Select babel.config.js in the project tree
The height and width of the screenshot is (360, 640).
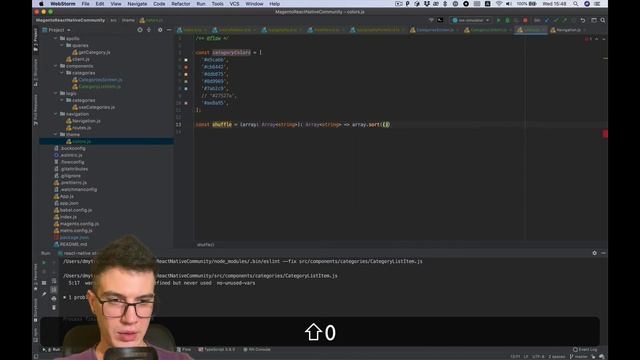[x=73, y=210]
